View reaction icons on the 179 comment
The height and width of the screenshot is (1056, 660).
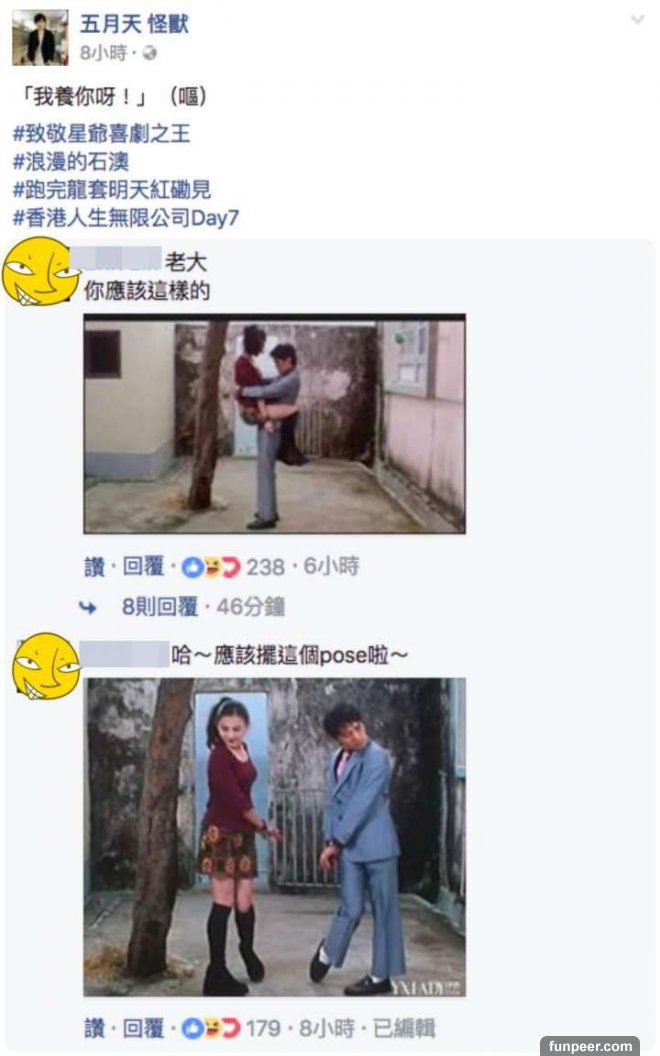coord(211,1028)
